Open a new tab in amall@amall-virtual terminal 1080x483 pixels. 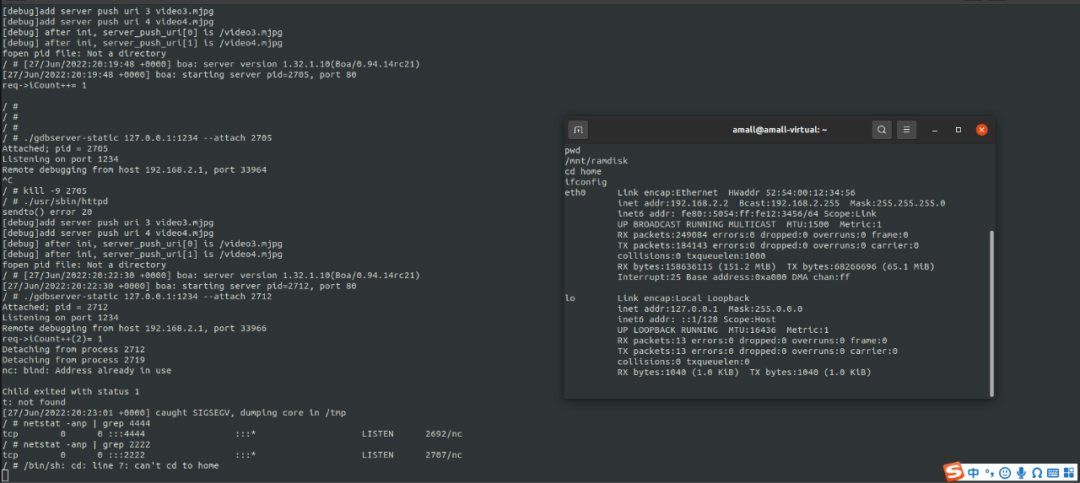(578, 130)
